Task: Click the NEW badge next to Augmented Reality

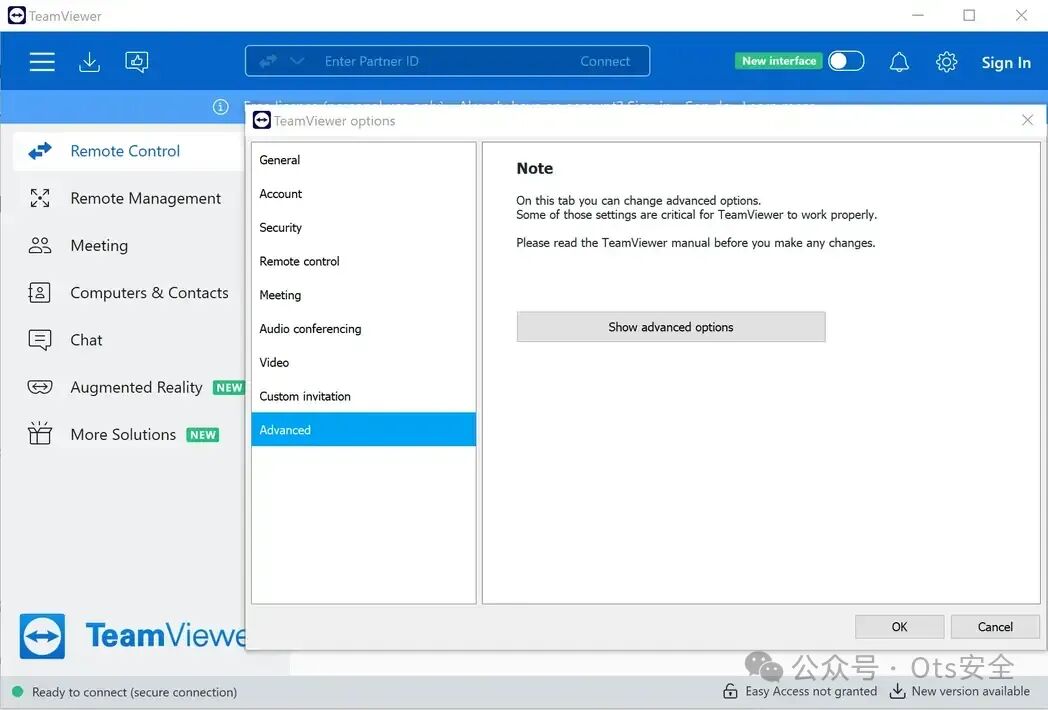Action: click(x=229, y=388)
